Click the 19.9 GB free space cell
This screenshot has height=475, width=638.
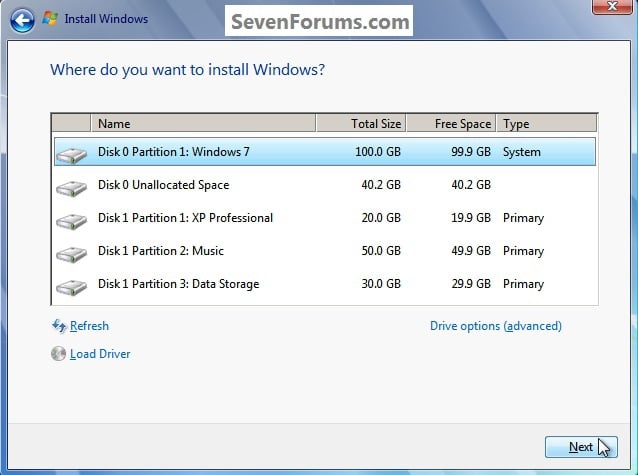(471, 218)
